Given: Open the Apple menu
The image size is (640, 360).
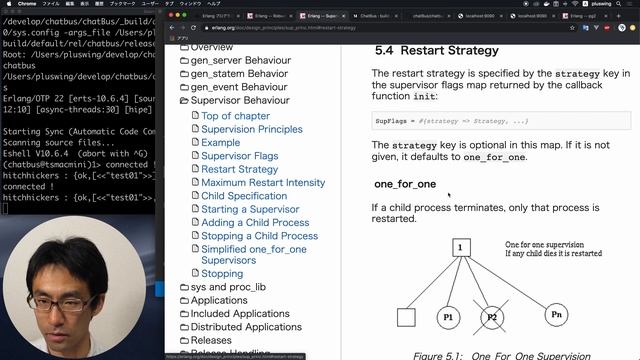Looking at the screenshot, I should tap(8, 4).
